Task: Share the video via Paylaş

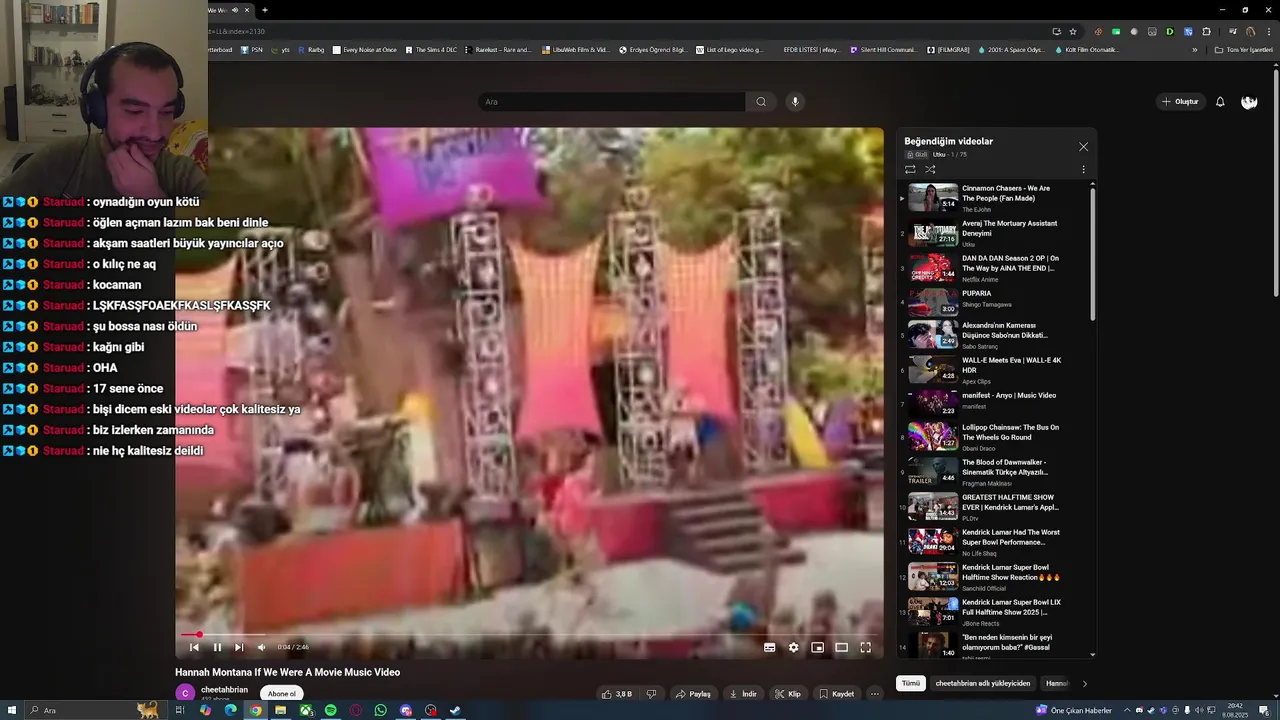Action: pos(694,693)
